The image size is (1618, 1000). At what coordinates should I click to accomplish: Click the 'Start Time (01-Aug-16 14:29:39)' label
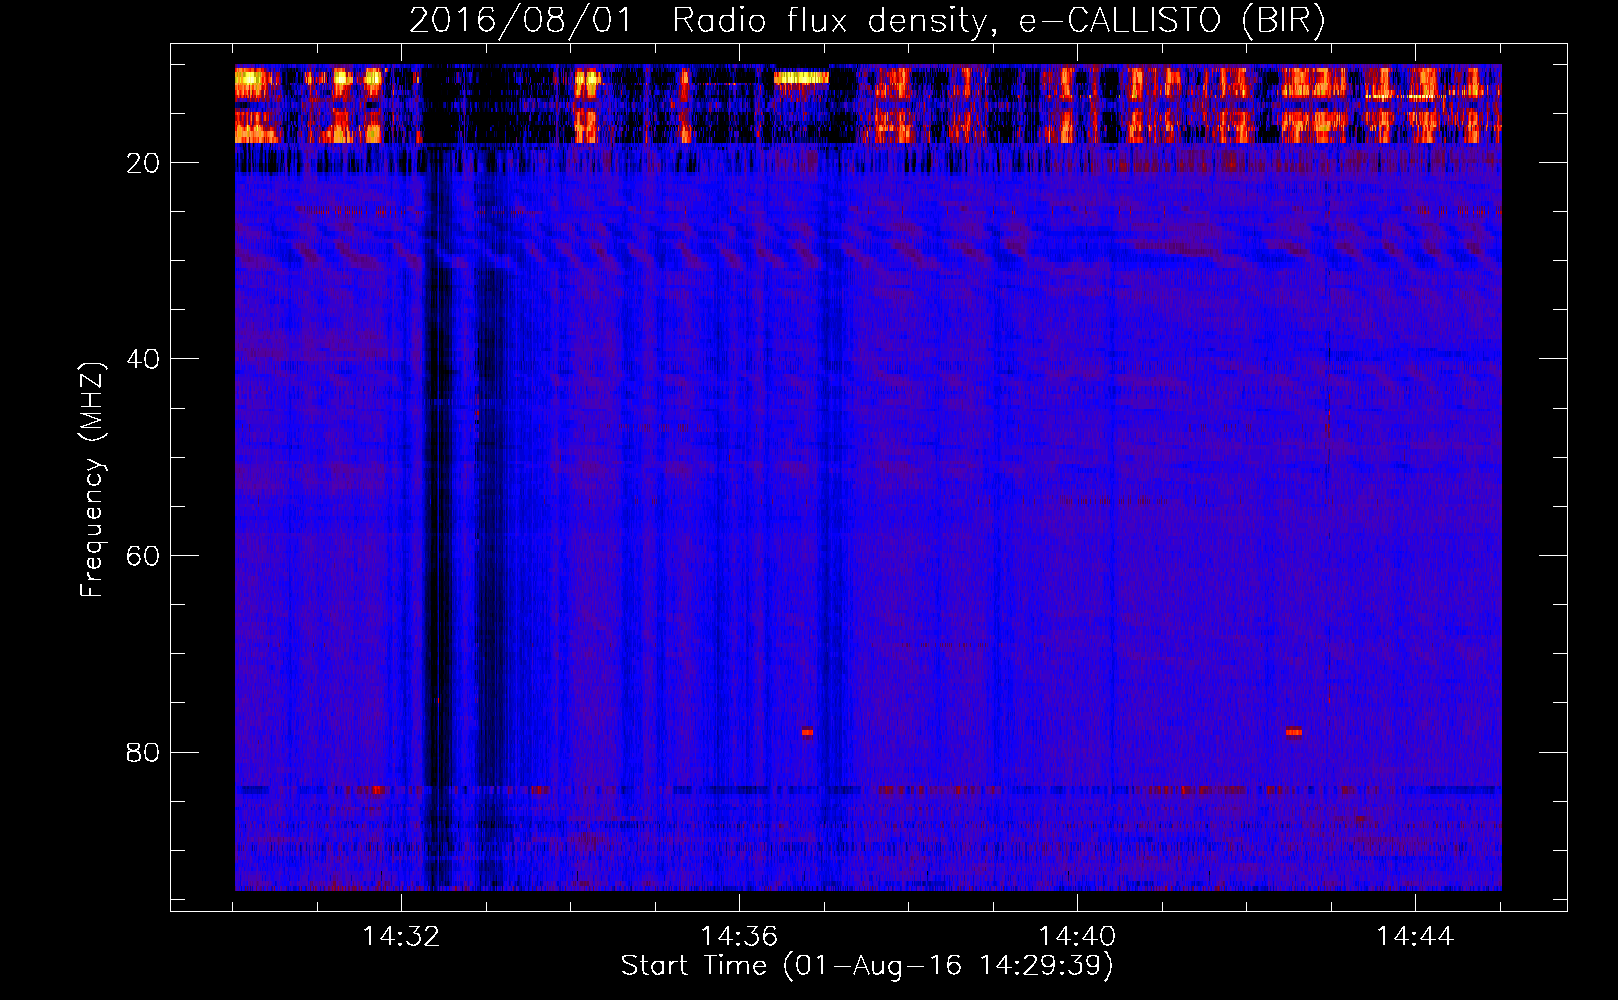click(x=867, y=966)
